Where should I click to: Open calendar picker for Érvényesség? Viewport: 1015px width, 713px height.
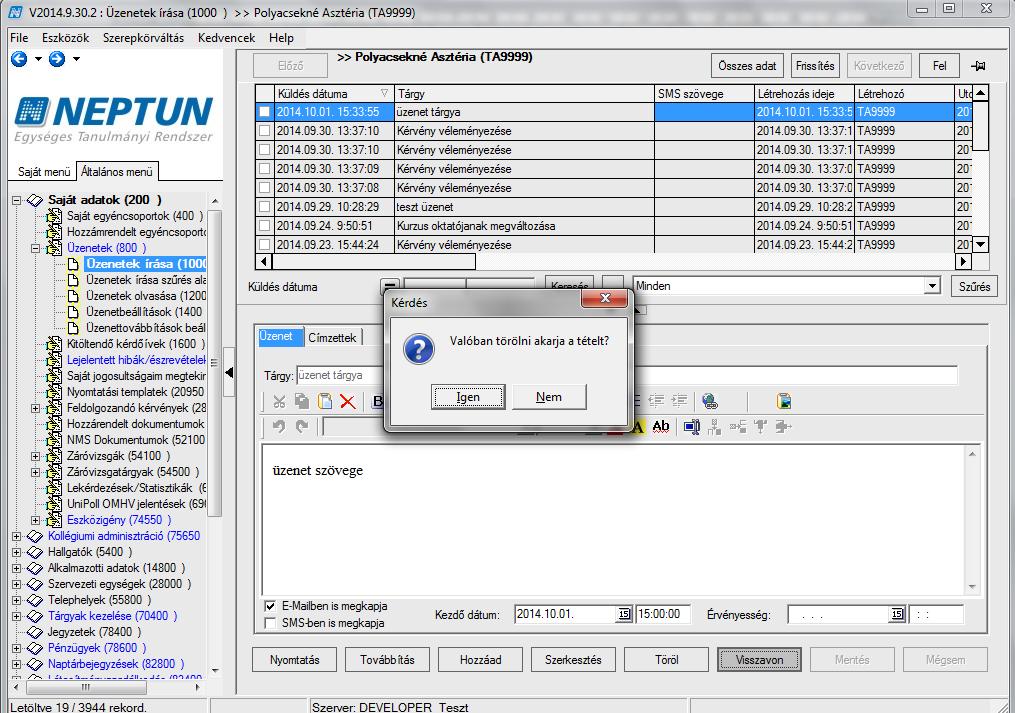point(897,614)
